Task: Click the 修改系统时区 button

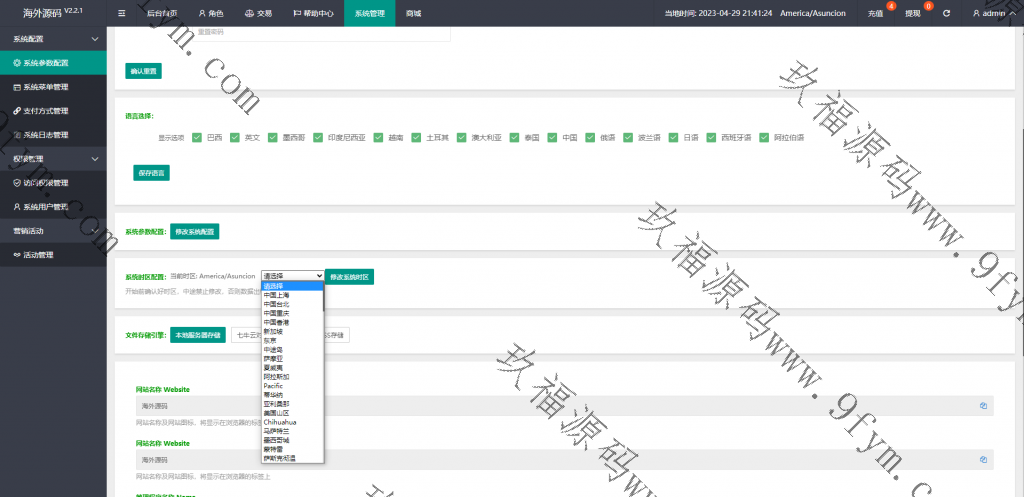Action: tap(349, 276)
